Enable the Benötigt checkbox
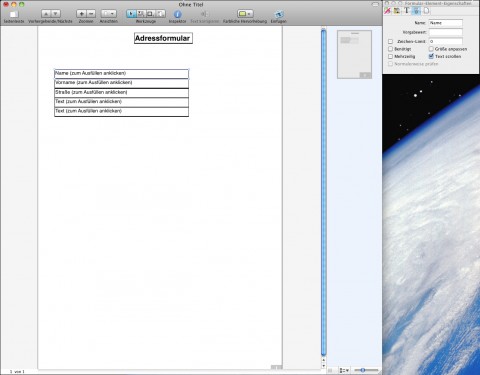 pyautogui.click(x=390, y=49)
